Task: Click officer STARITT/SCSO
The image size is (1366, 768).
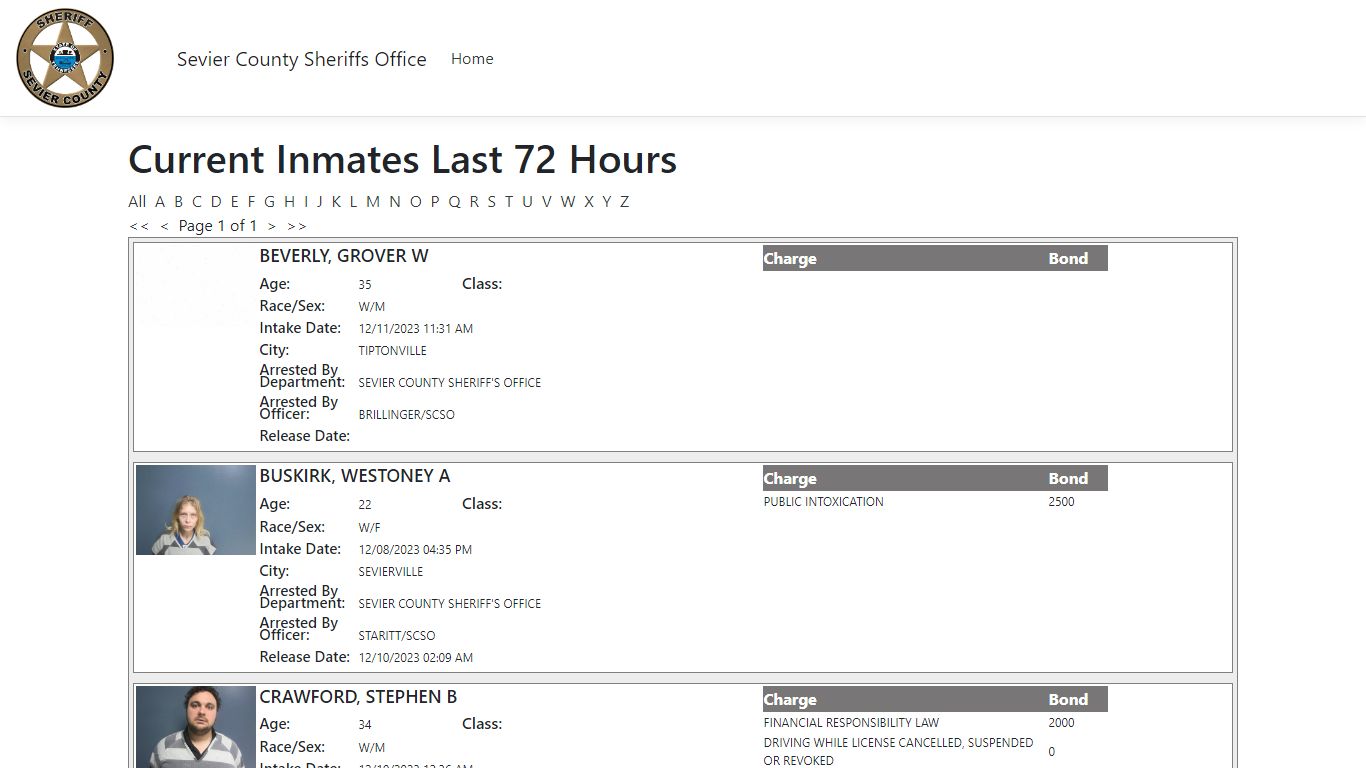Action: coord(397,636)
